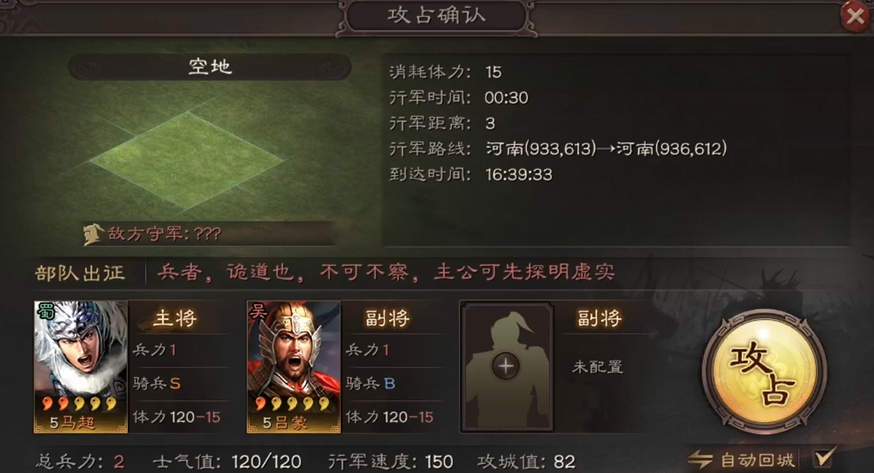Select the 马超 general portrait
The height and width of the screenshot is (473, 874).
[x=81, y=367]
